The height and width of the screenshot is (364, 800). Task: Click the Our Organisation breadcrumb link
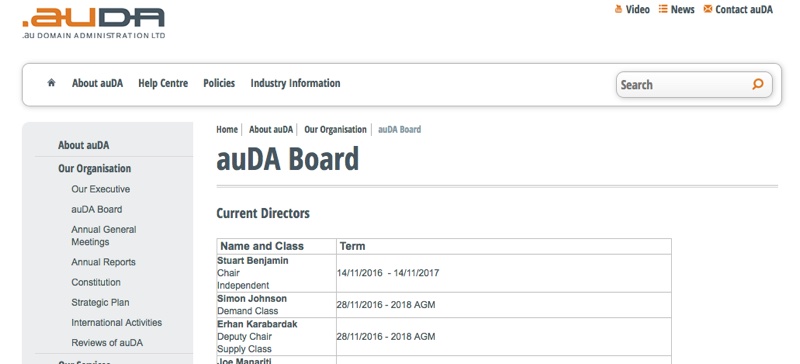coord(335,130)
